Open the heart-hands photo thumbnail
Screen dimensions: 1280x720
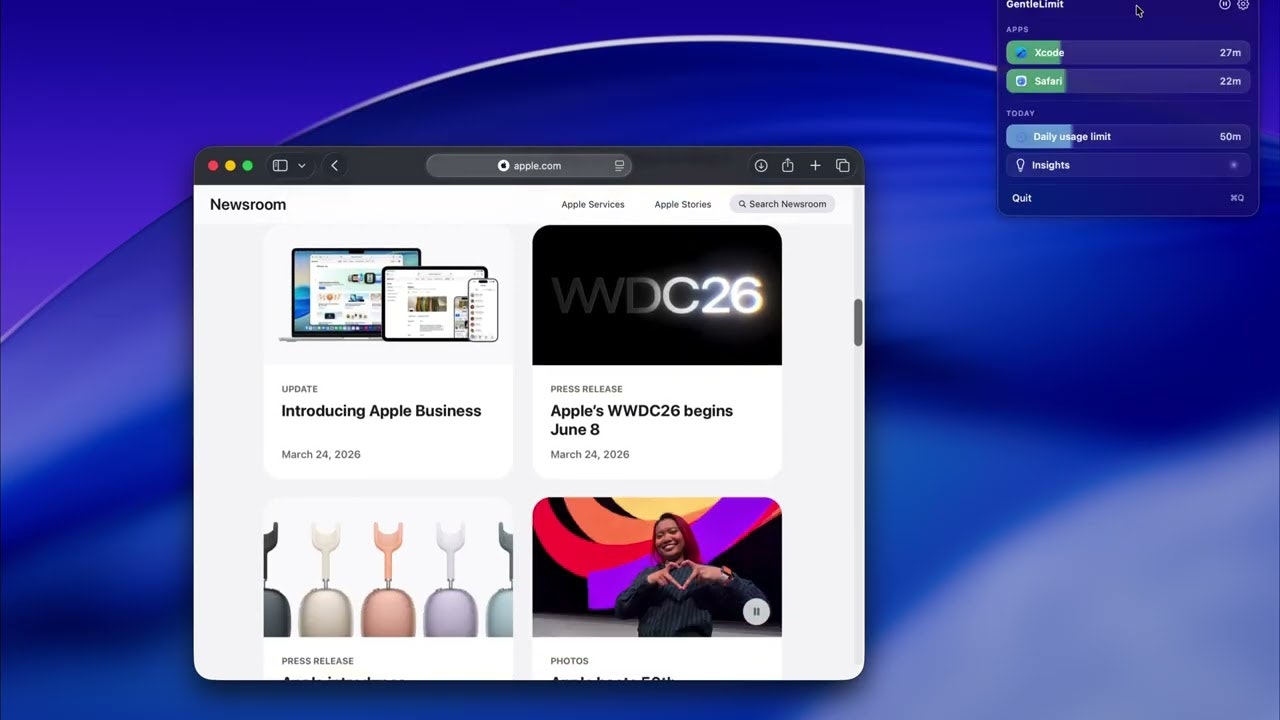(x=657, y=567)
